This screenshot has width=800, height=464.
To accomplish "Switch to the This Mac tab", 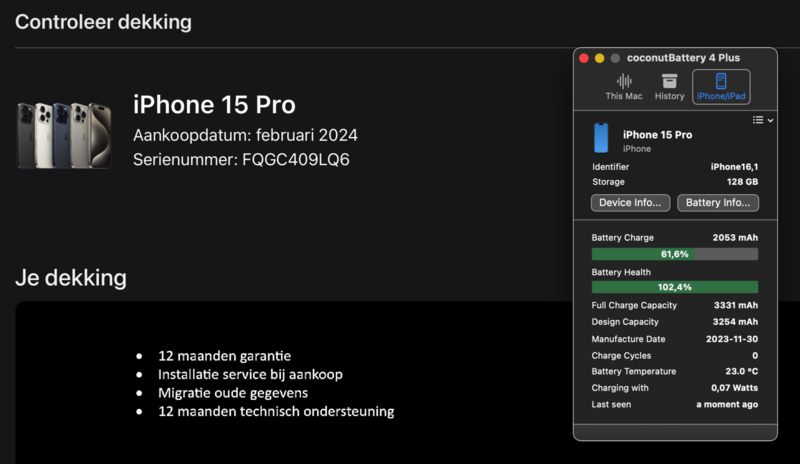I will pos(623,87).
